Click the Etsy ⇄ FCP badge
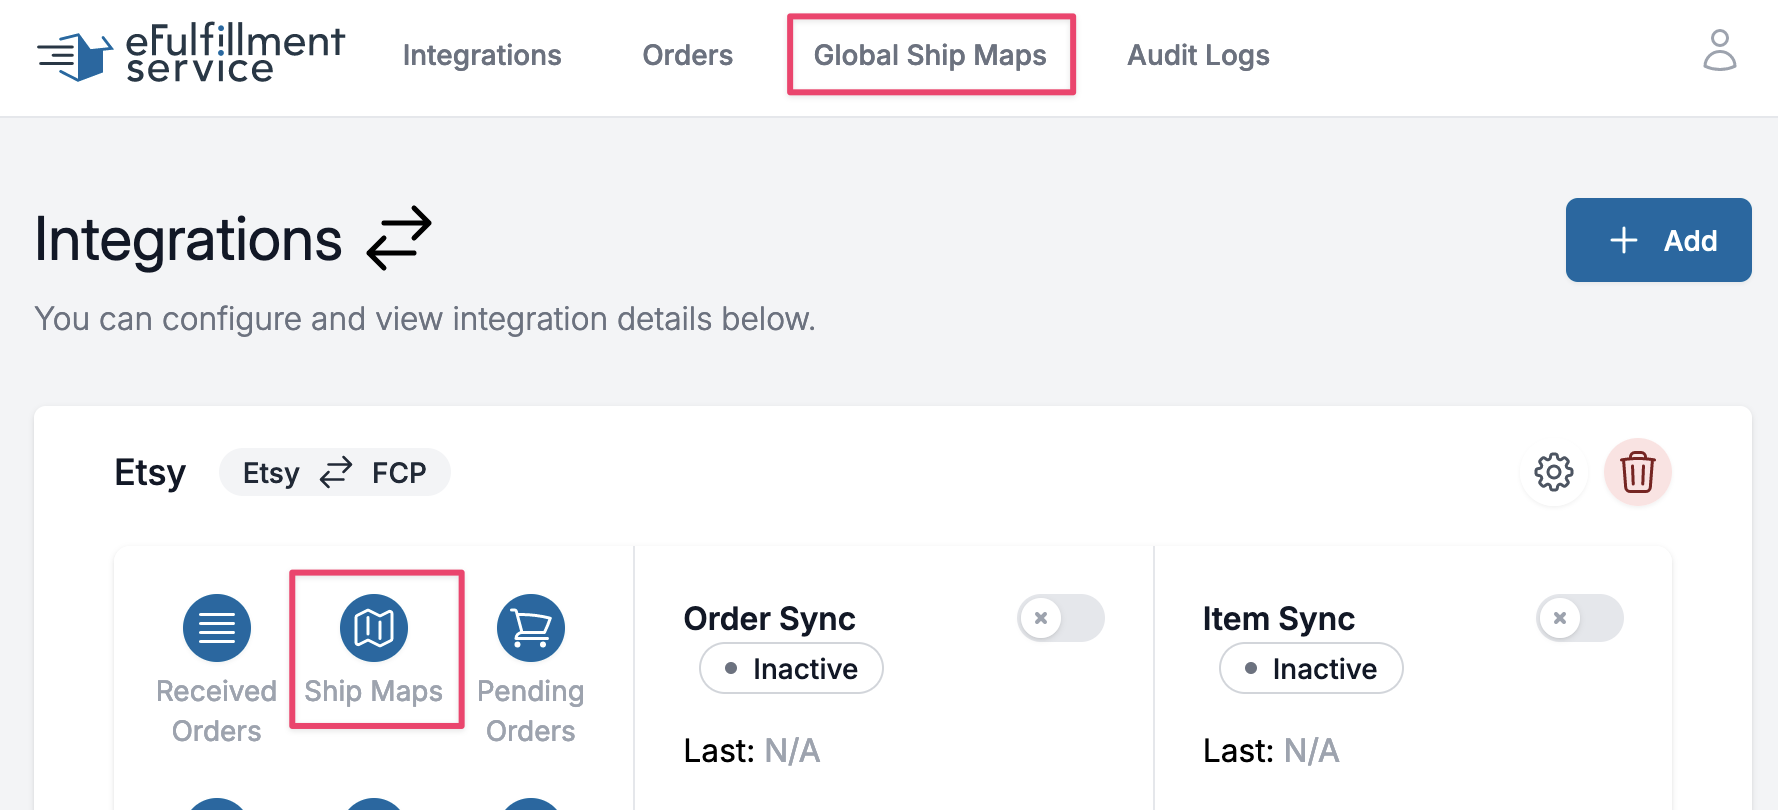Image resolution: width=1778 pixels, height=810 pixels. [335, 472]
